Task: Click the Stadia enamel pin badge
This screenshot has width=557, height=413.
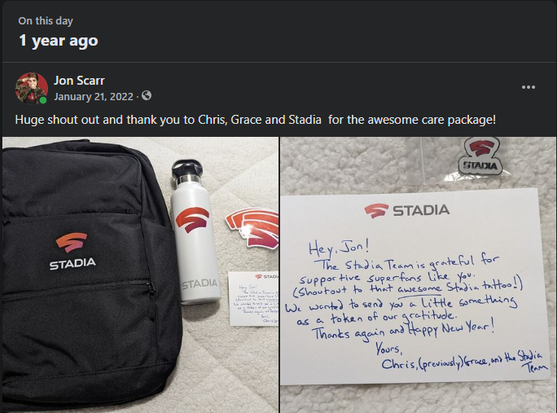Action: [480, 157]
